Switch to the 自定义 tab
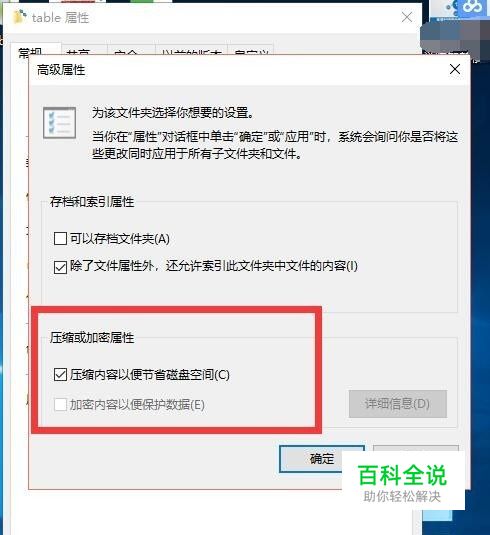The height and width of the screenshot is (535, 490). 251,52
